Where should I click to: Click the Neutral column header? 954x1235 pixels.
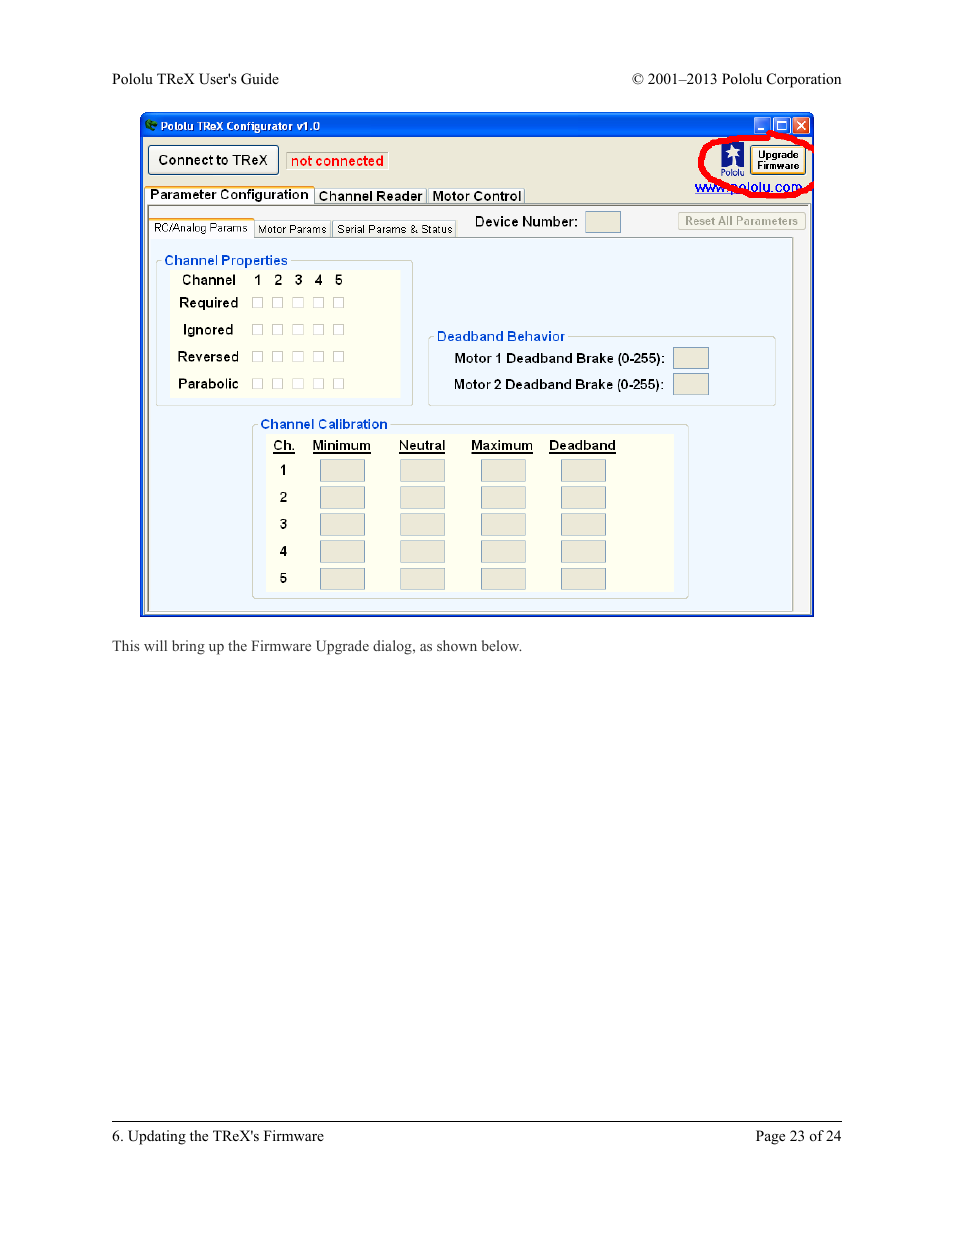(422, 446)
